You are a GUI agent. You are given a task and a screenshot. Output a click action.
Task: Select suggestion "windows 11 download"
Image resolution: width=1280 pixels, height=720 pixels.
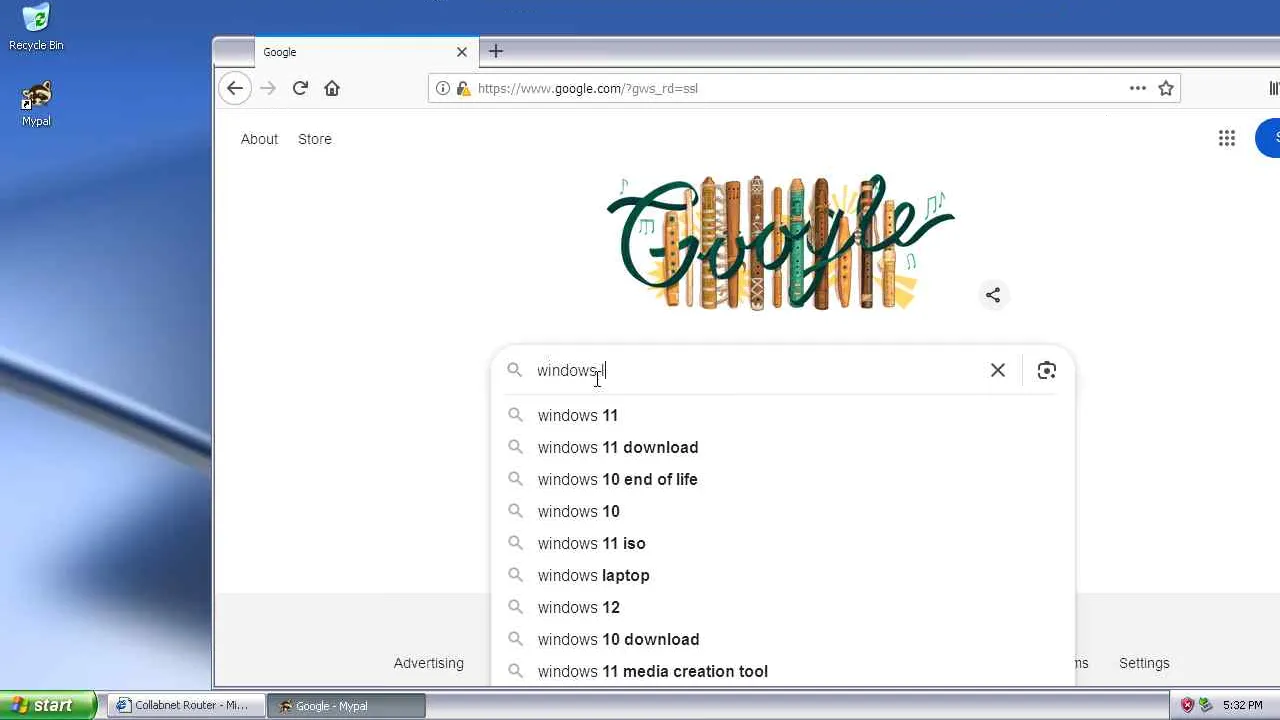coord(783,447)
